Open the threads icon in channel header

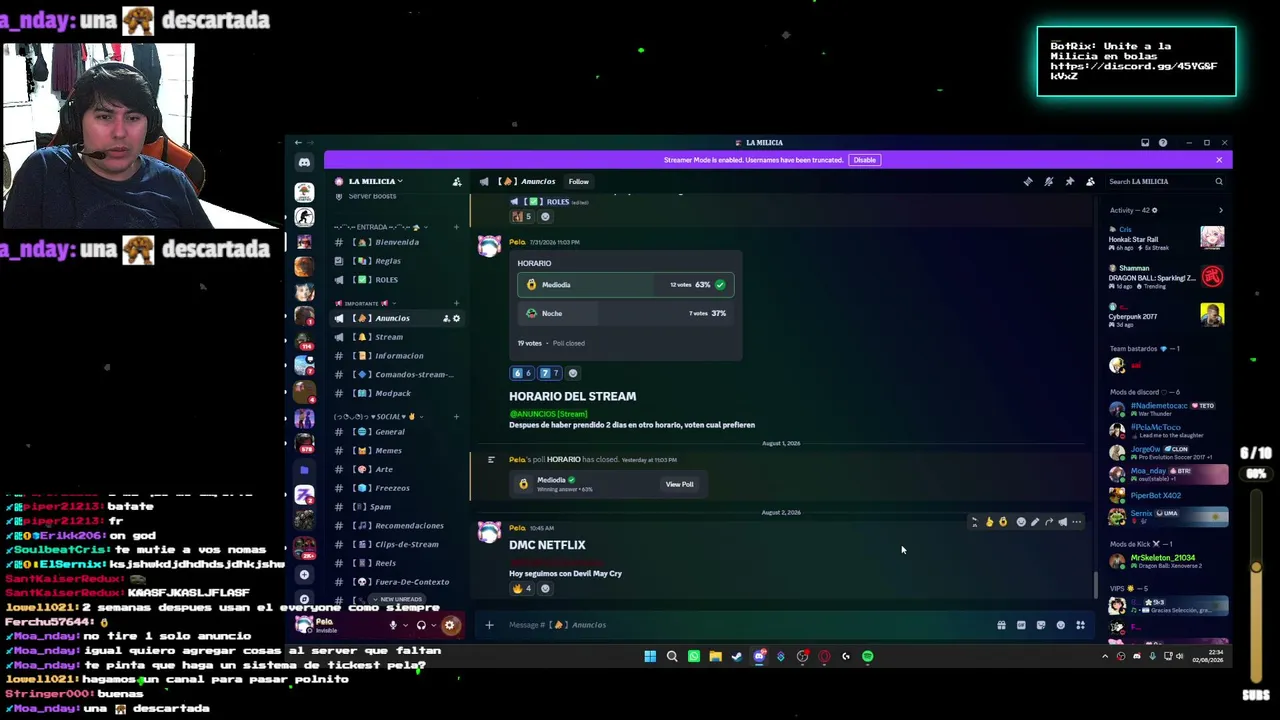pos(1028,181)
